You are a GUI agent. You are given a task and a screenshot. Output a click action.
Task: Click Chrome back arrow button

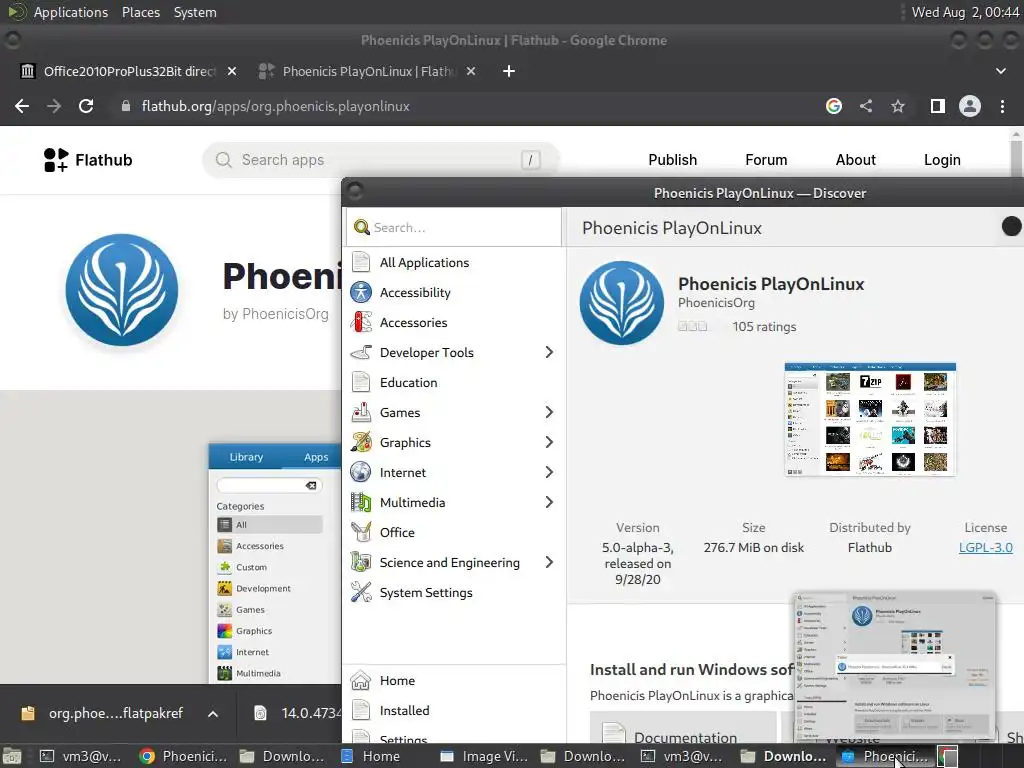point(22,106)
